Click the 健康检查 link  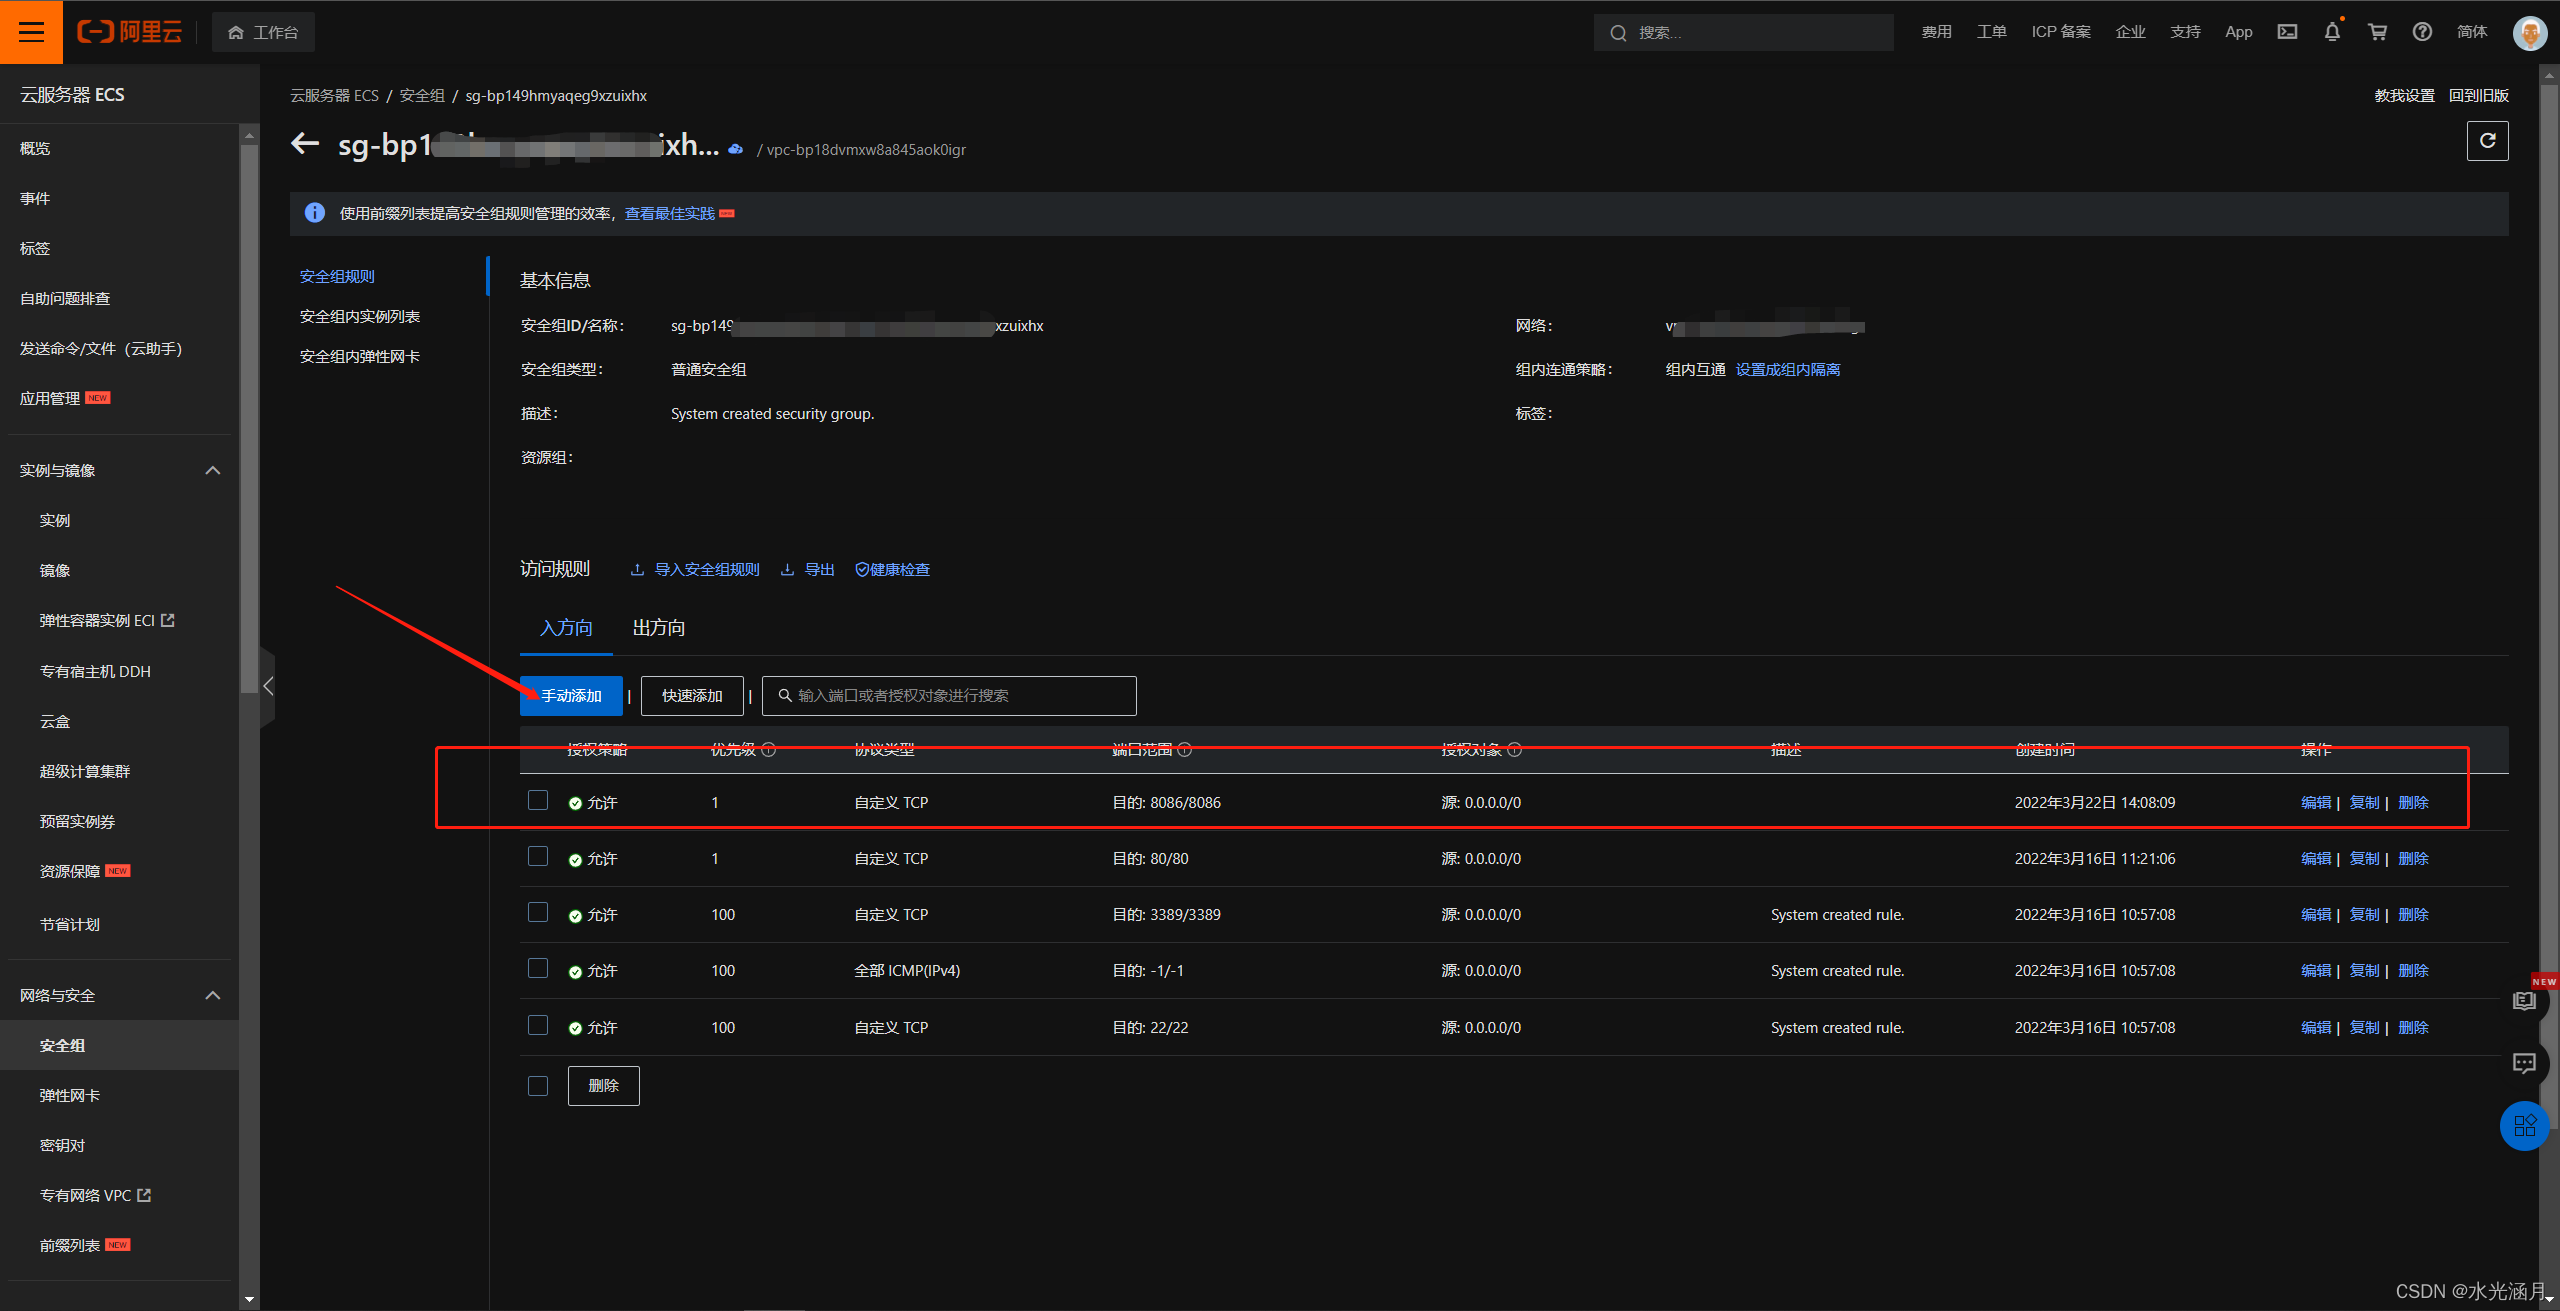[x=892, y=570]
